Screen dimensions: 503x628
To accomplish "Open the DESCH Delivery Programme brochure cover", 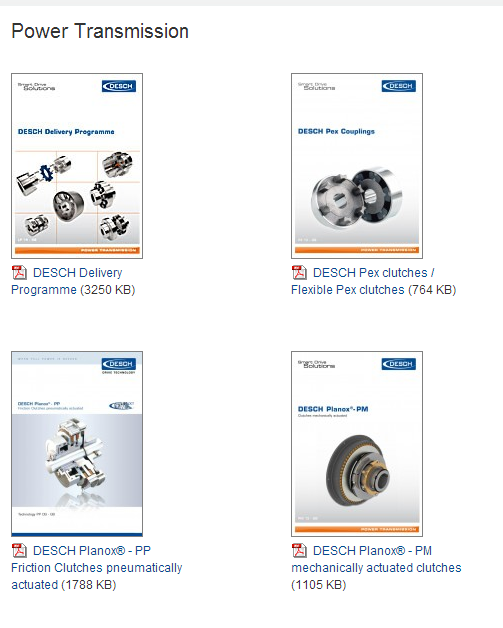I will click(77, 166).
